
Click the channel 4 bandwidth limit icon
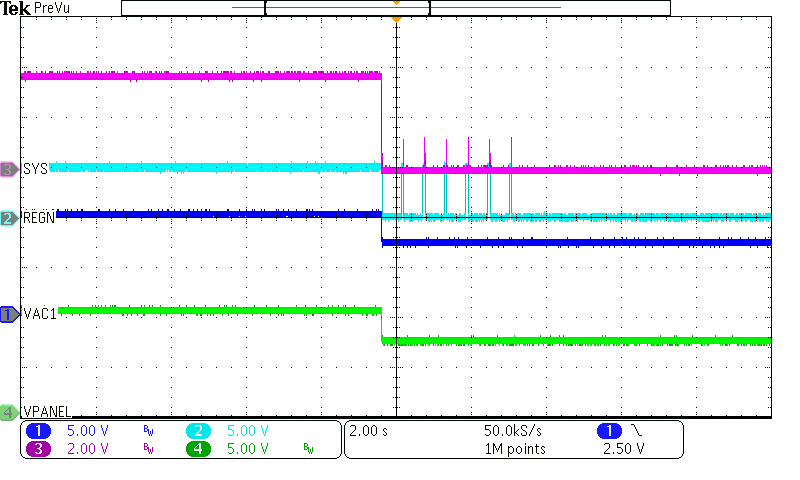(x=308, y=449)
